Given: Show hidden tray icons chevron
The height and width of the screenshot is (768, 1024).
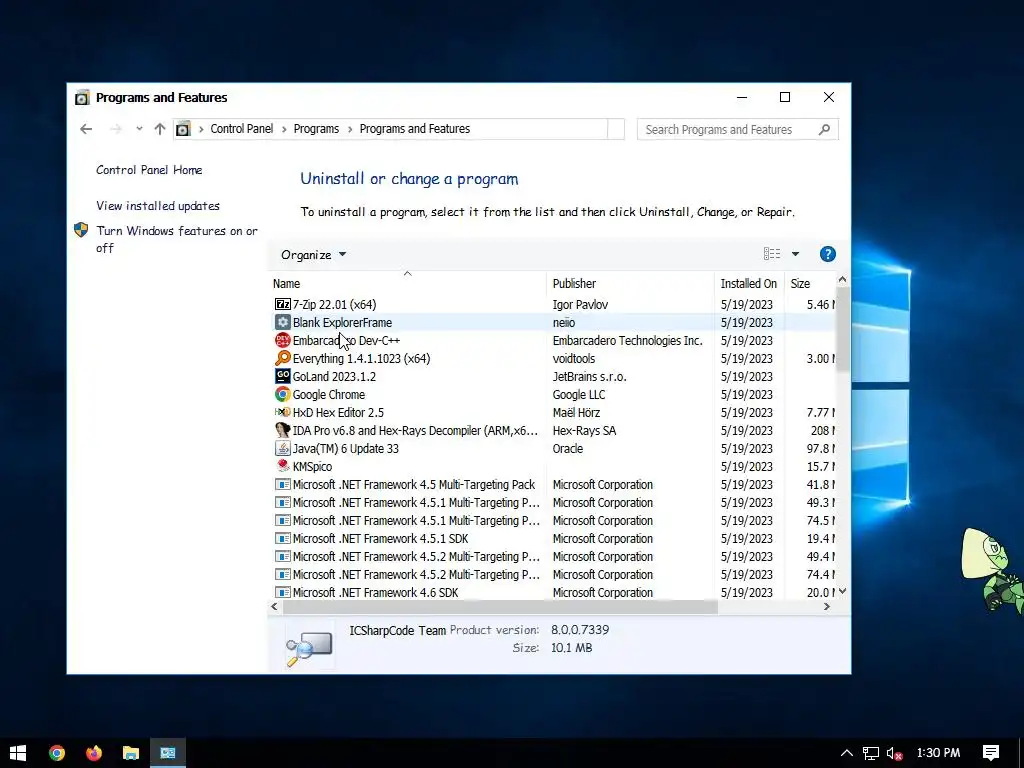Looking at the screenshot, I should pos(846,753).
